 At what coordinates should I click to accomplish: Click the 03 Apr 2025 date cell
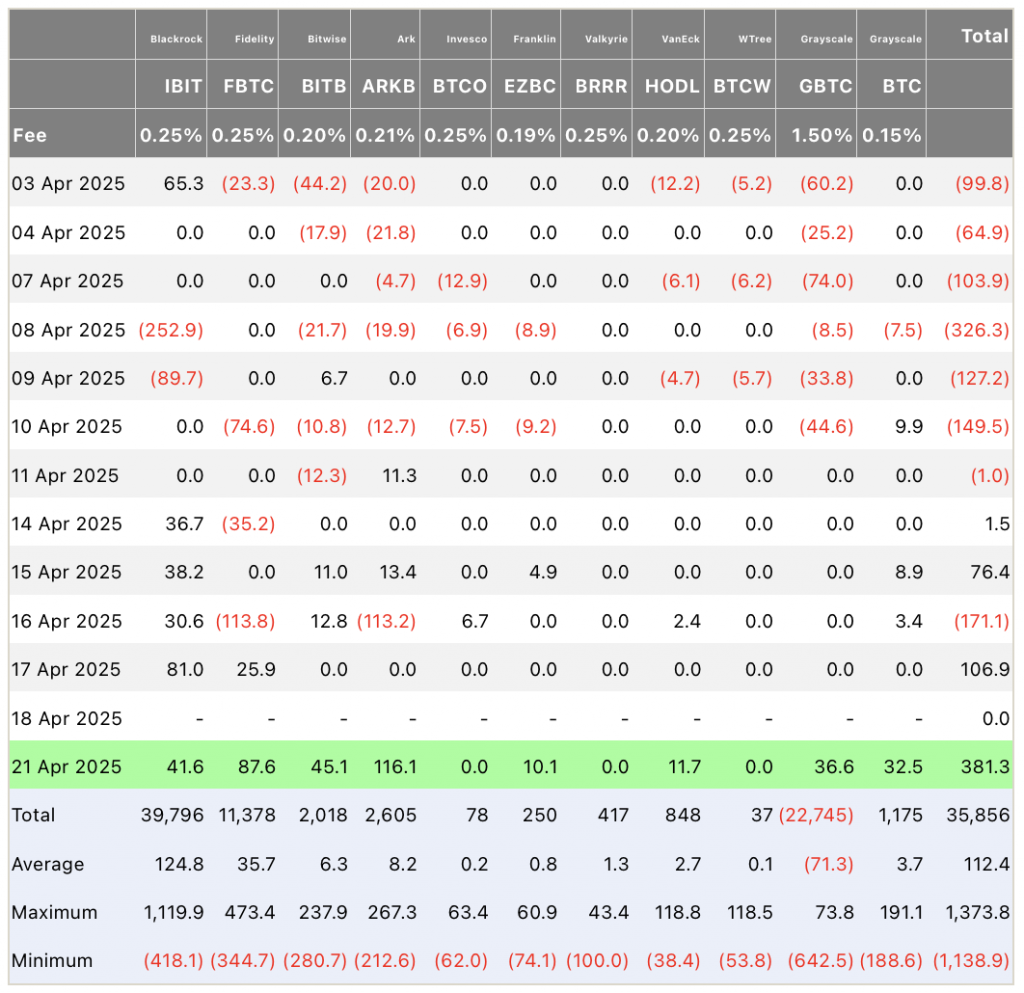point(68,183)
